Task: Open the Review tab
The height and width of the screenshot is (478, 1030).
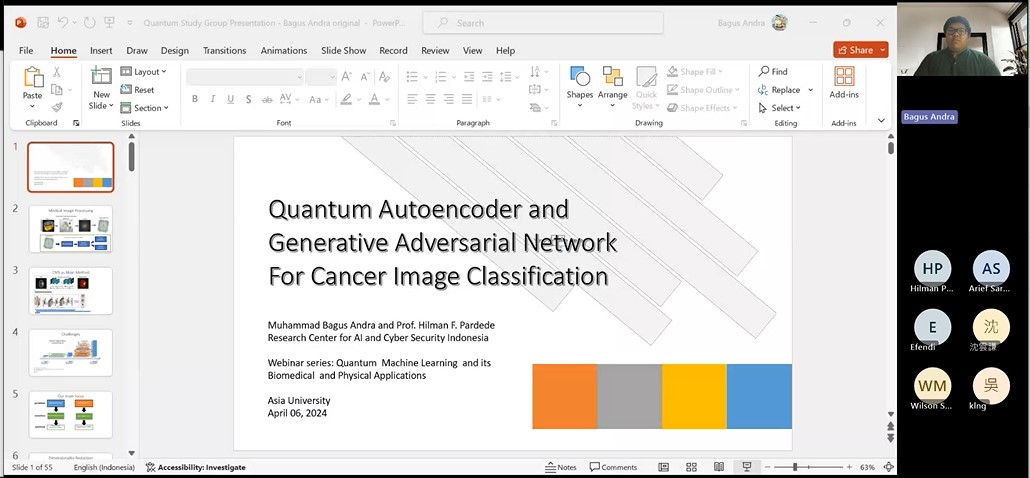Action: pos(435,51)
